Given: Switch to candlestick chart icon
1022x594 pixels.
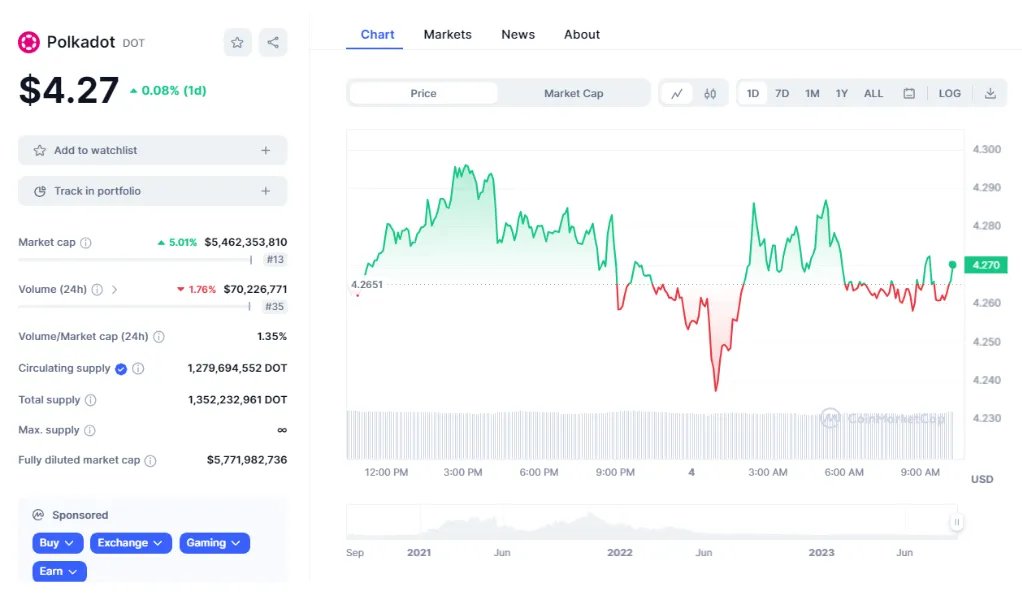Looking at the screenshot, I should [710, 93].
